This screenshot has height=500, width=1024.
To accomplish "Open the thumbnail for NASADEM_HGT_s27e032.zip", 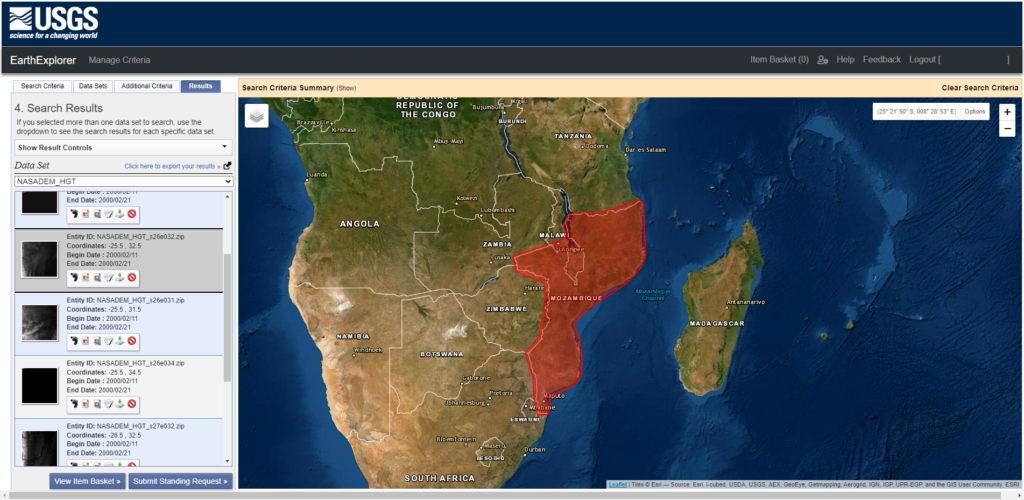I will pyautogui.click(x=39, y=447).
